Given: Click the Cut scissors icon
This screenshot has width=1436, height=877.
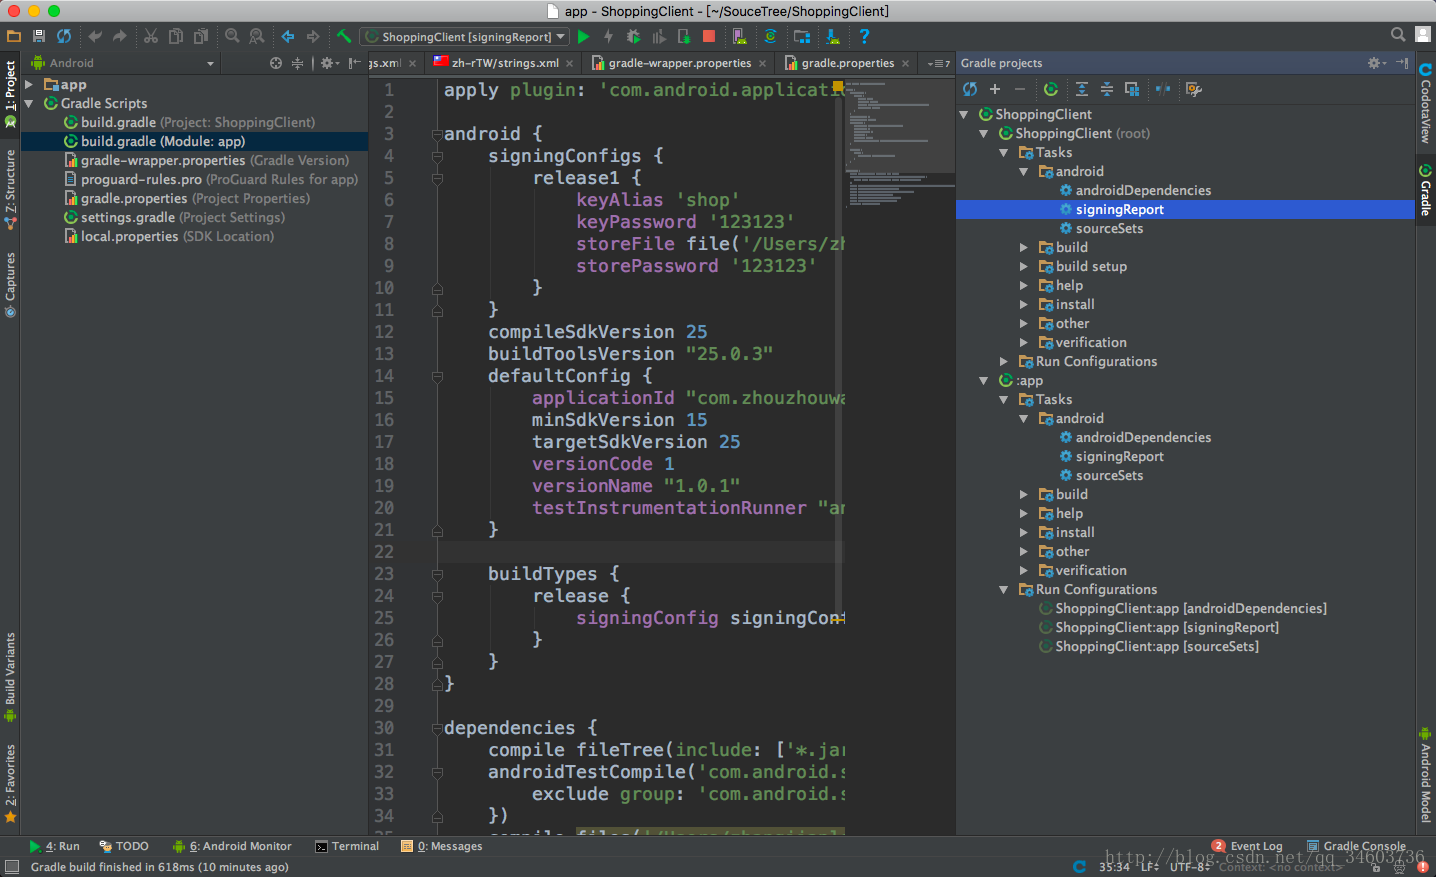Looking at the screenshot, I should tap(151, 36).
